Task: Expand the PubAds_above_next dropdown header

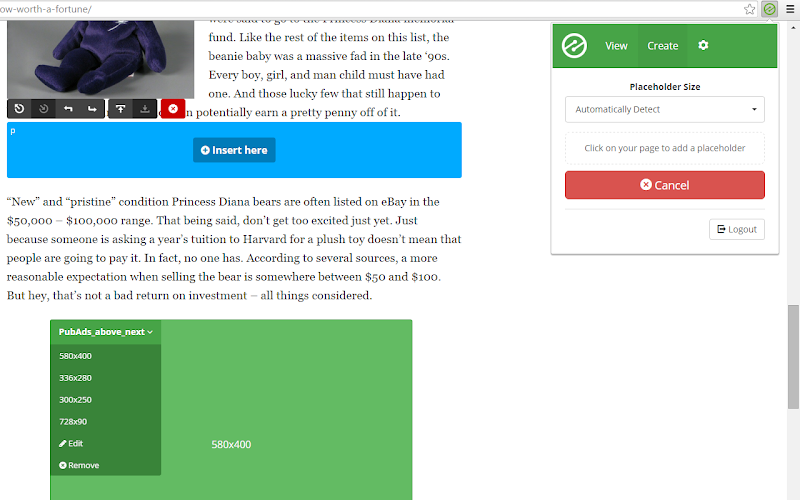Action: coord(106,332)
